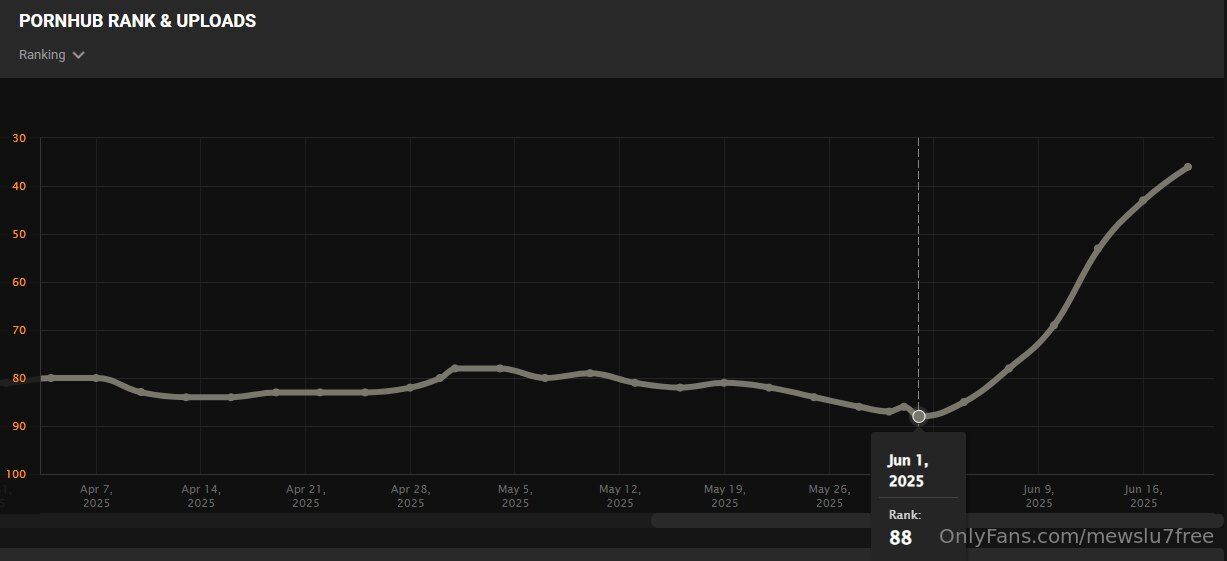Click the Pornhub Rank & Uploads heading
Viewport: 1227px width, 561px height.
point(137,21)
